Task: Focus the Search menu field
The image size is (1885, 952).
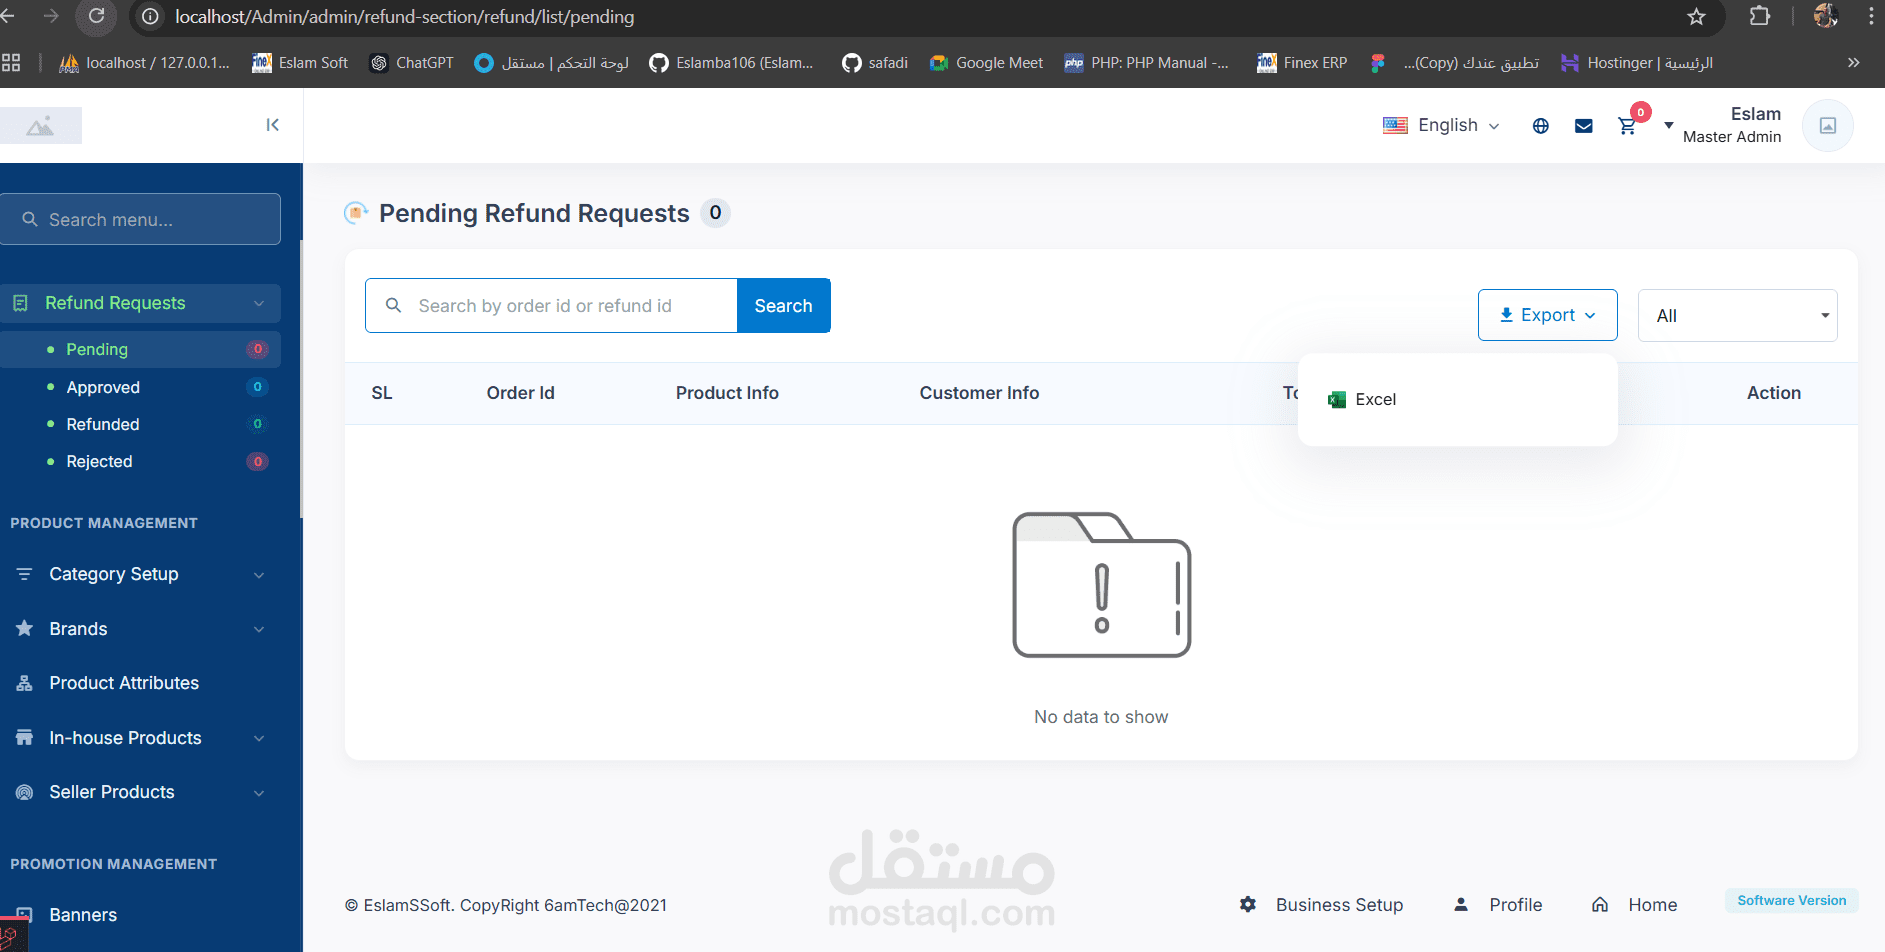Action: pos(140,219)
